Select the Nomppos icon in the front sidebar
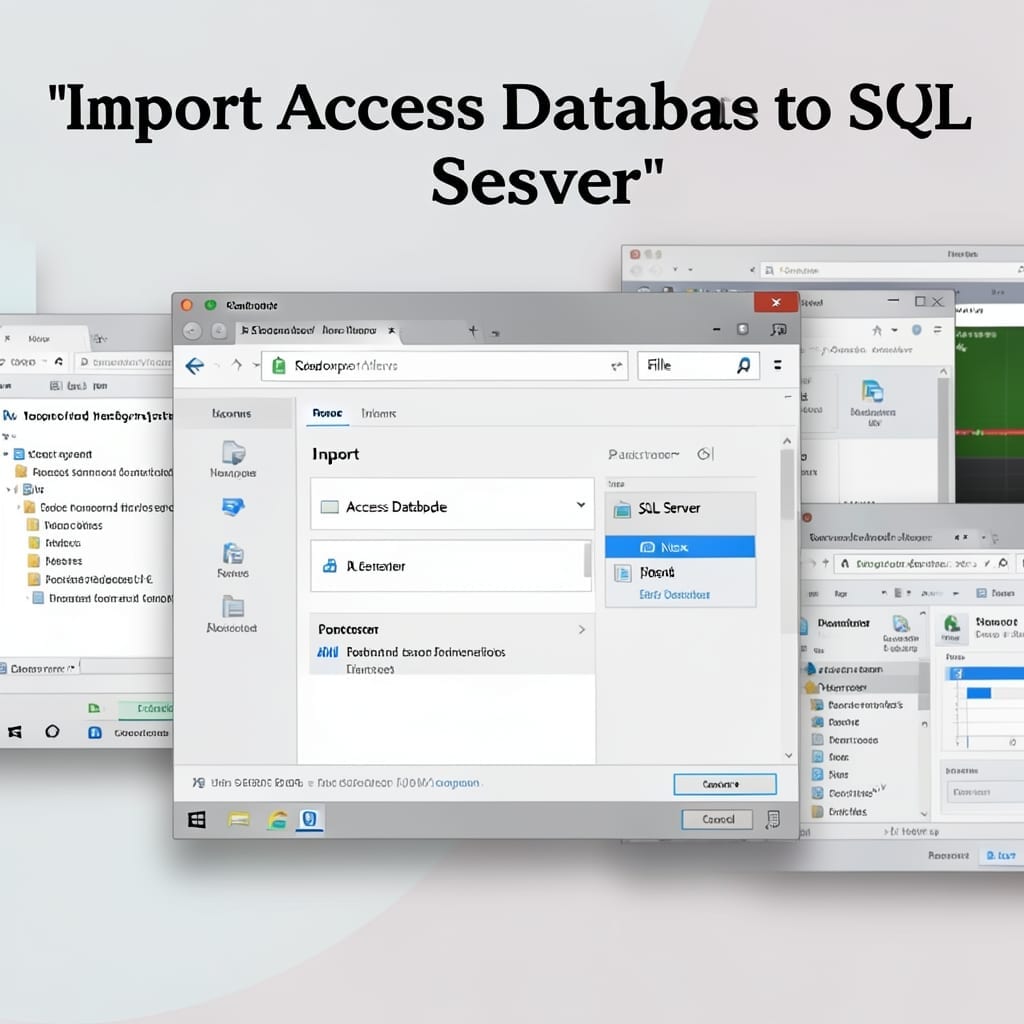 click(233, 453)
